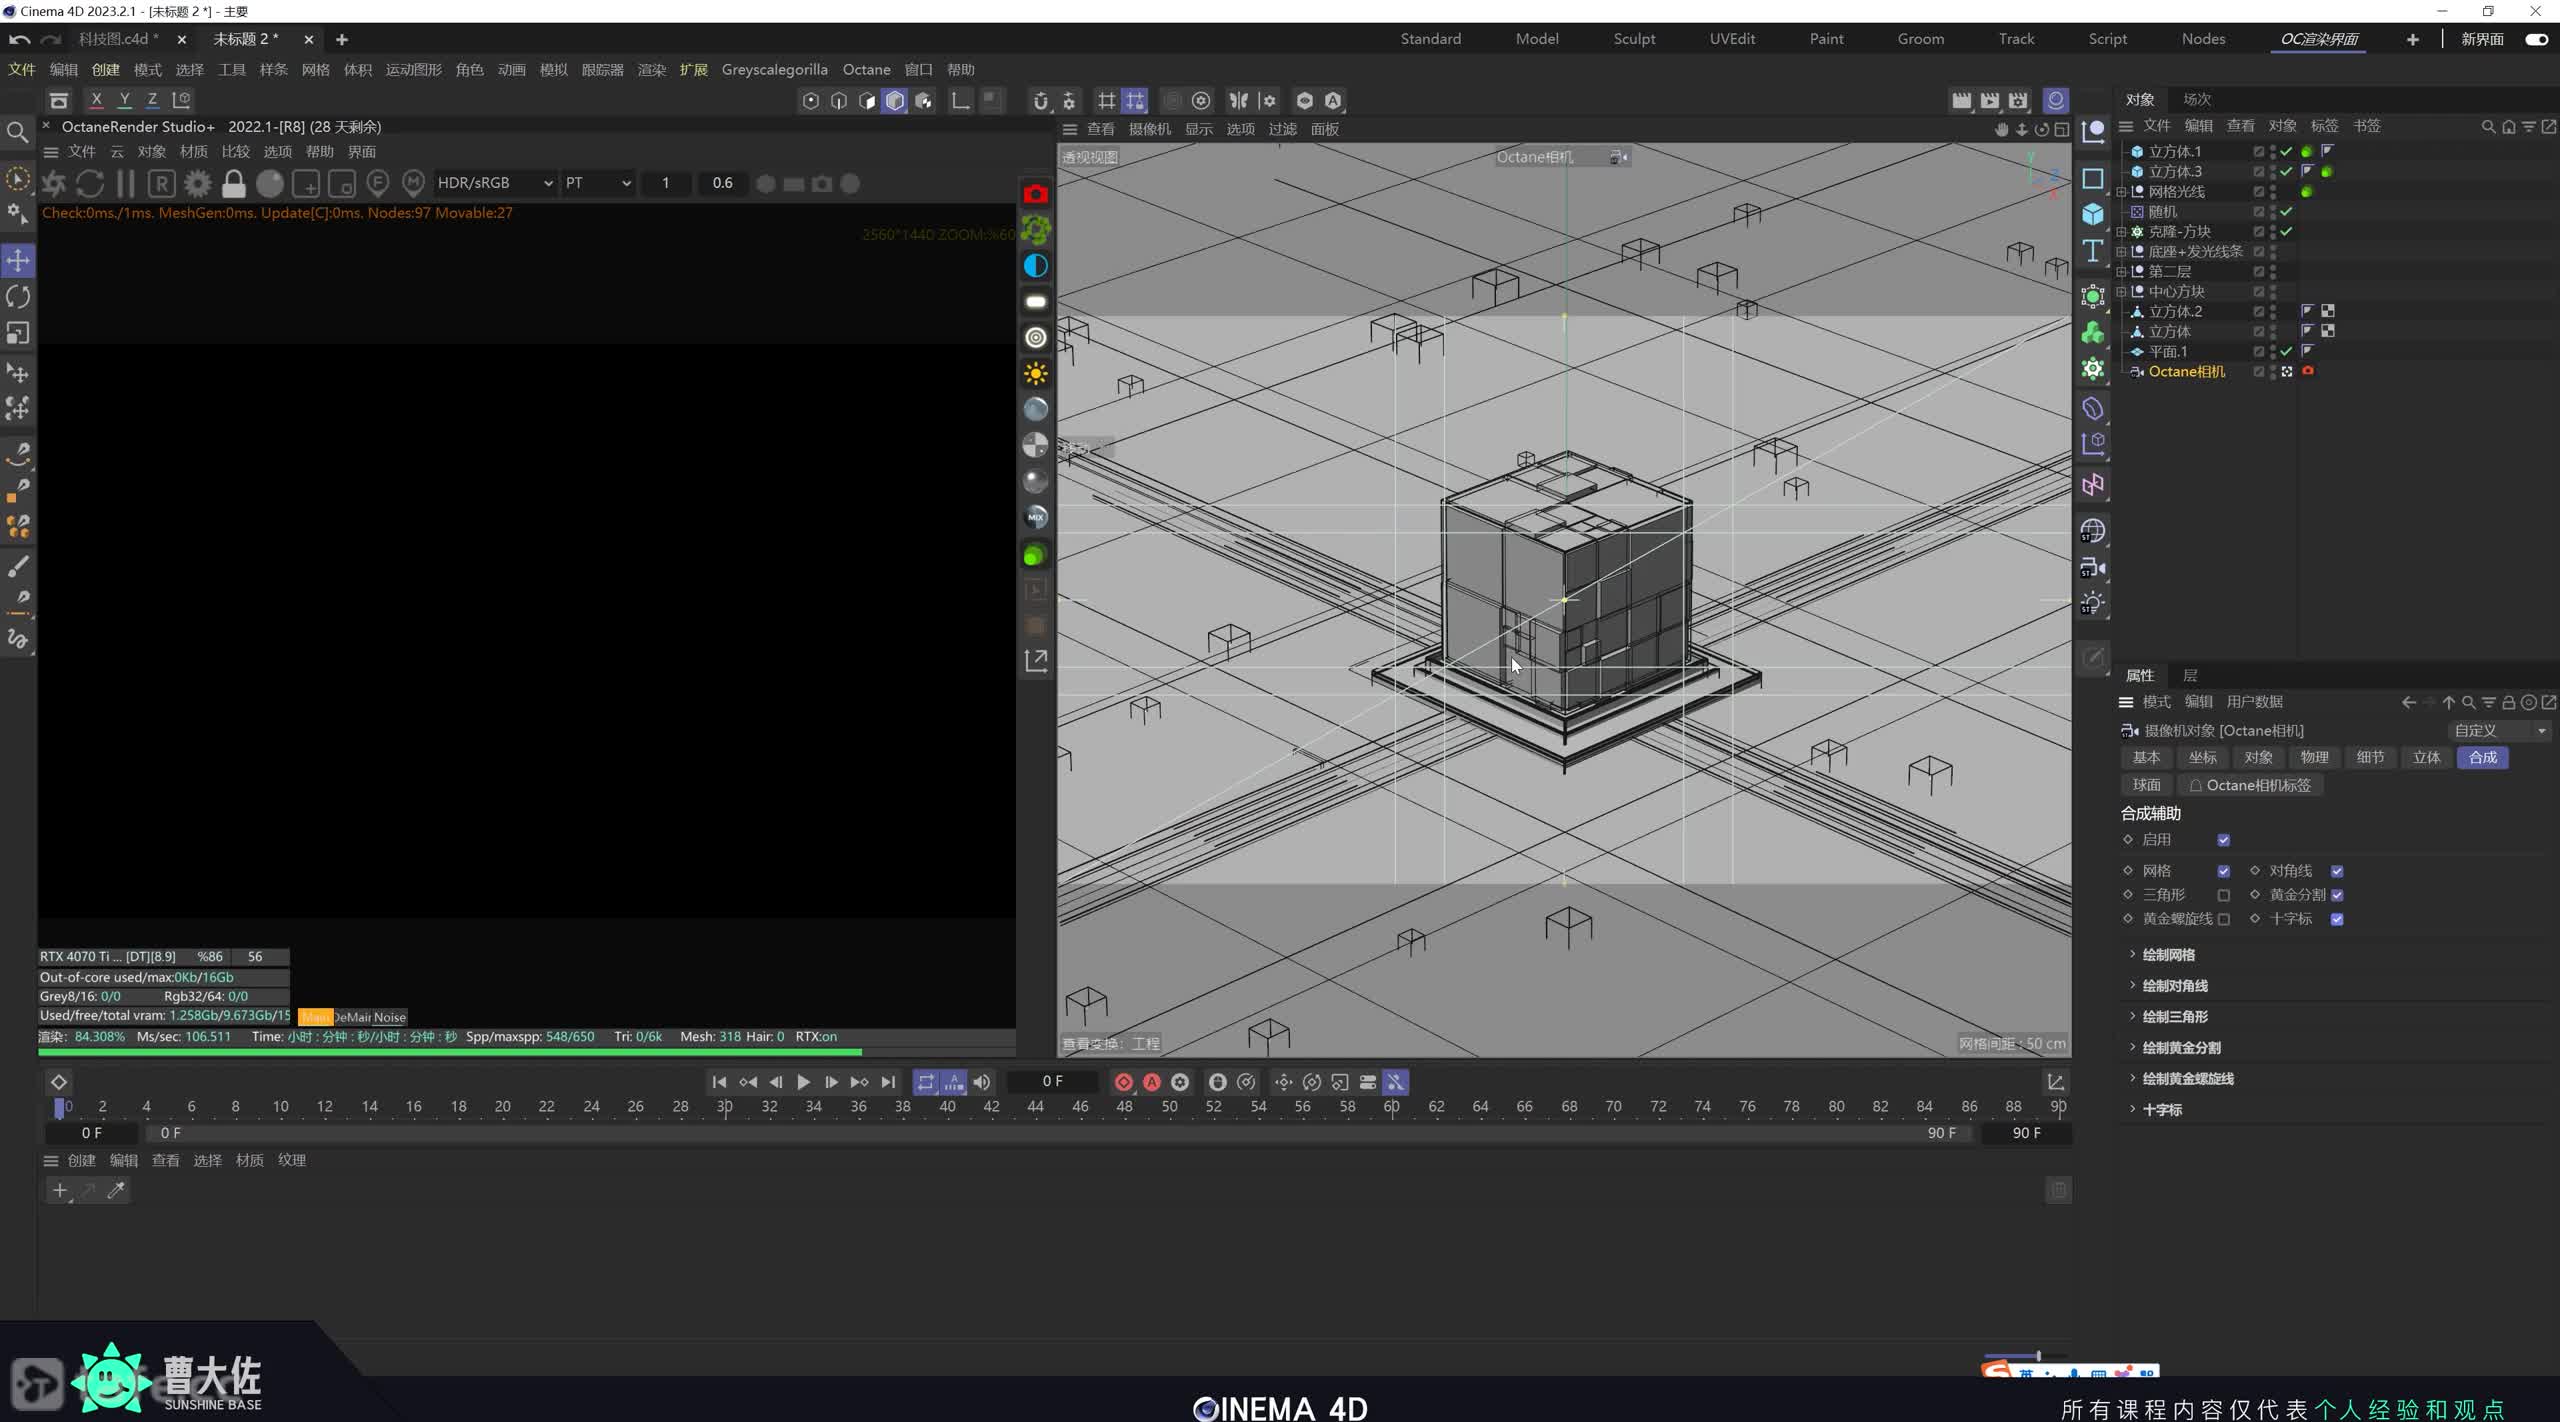Expand the 绘制网格 section

click(x=2168, y=955)
